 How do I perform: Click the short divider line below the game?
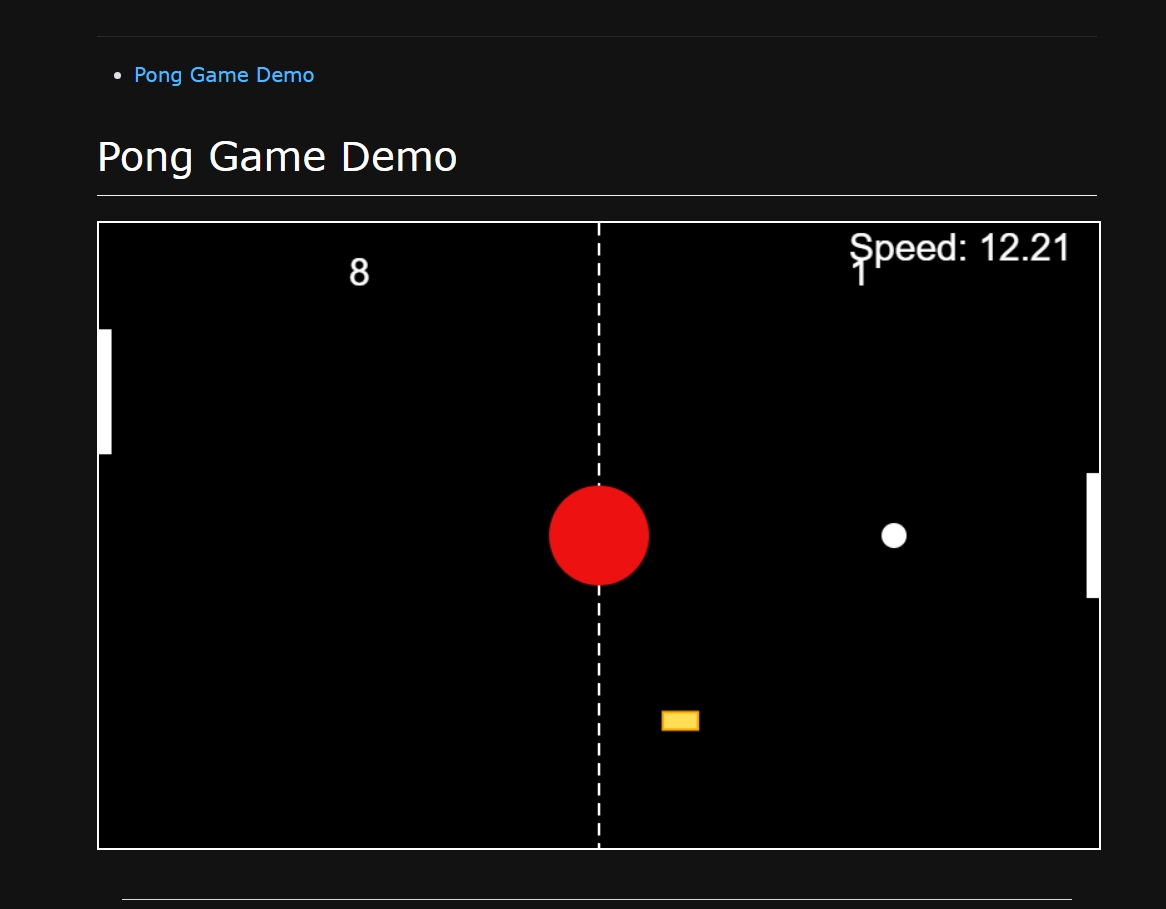coord(598,898)
